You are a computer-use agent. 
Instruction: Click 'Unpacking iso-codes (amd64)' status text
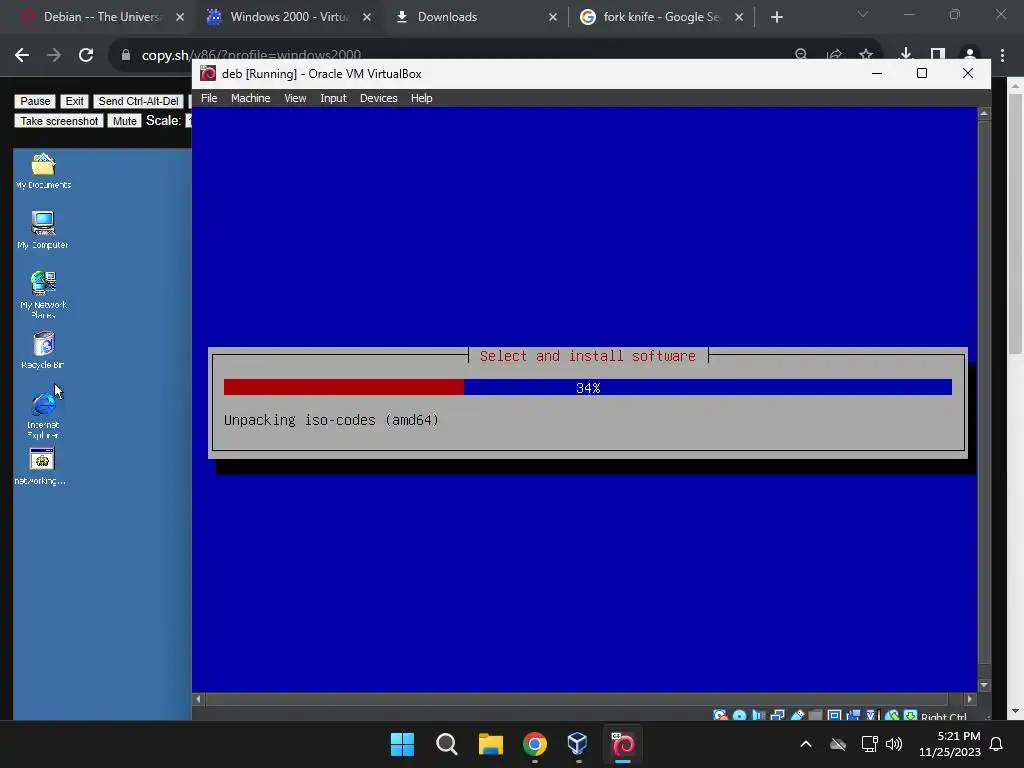click(x=331, y=420)
